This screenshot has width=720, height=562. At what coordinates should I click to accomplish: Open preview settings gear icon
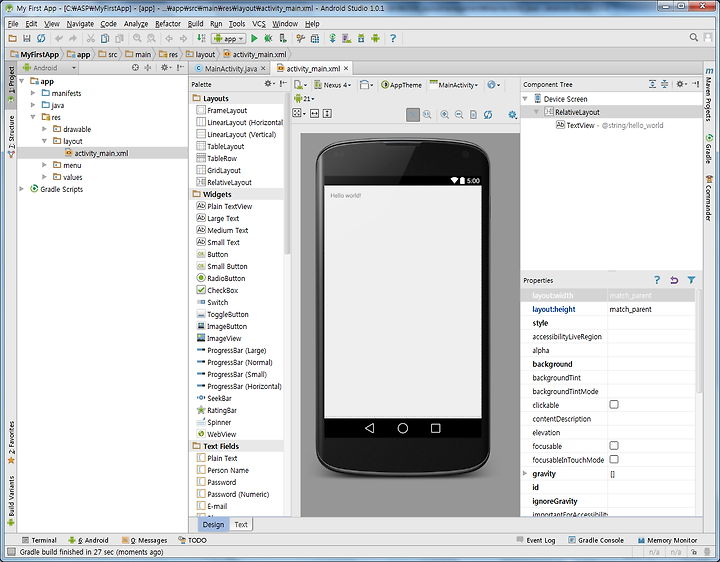click(512, 114)
